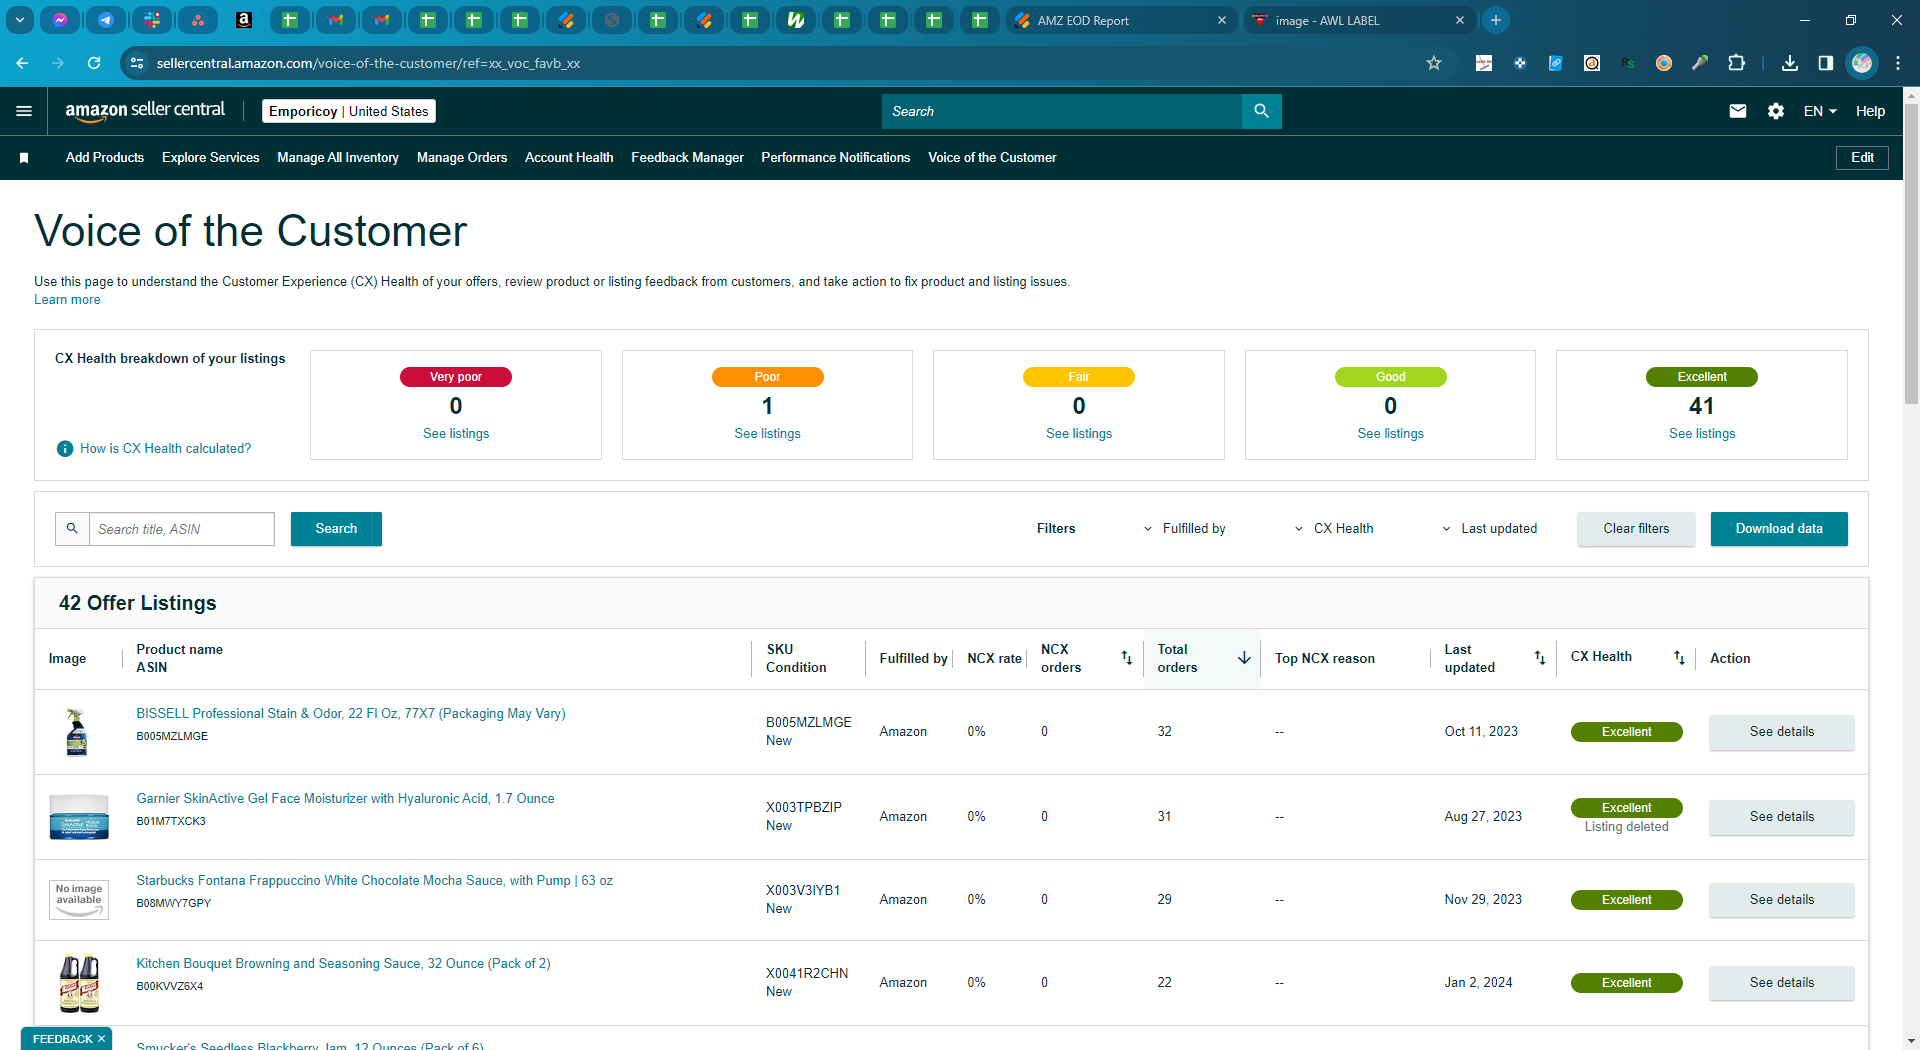This screenshot has width=1920, height=1050.
Task: Go to Manage All Inventory
Action: tap(338, 158)
